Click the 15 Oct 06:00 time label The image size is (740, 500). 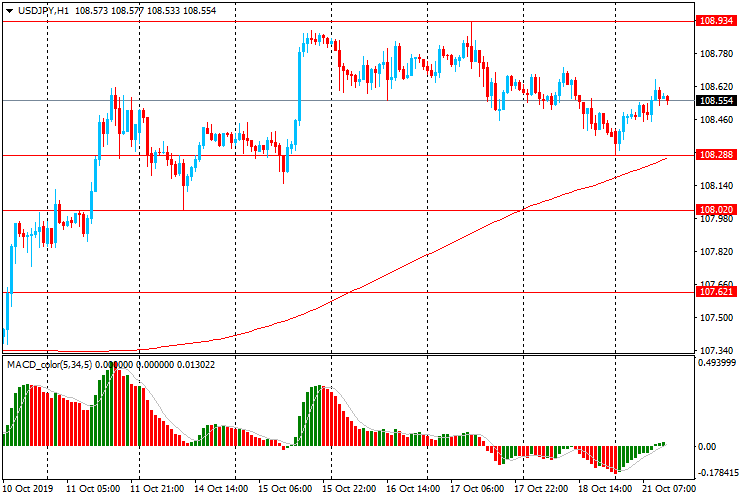tap(285, 488)
